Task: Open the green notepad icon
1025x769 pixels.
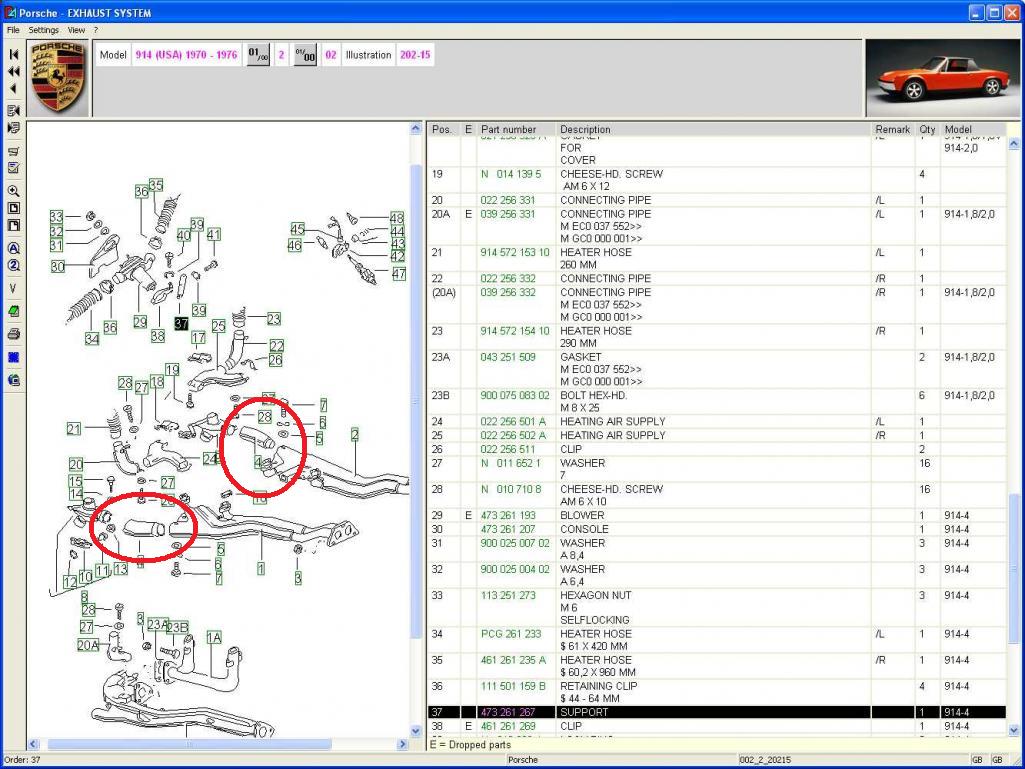Action: [x=13, y=311]
